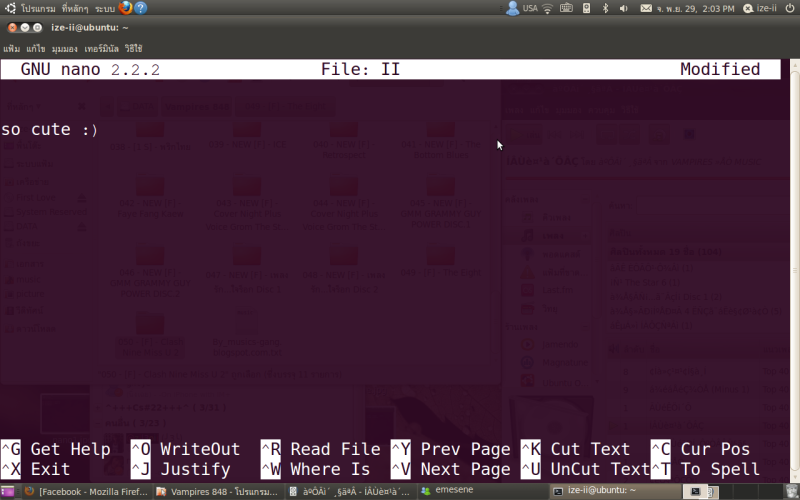The image size is (800, 500).
Task: Click the '^W Where Is' shortcut label
Action: pos(315,469)
